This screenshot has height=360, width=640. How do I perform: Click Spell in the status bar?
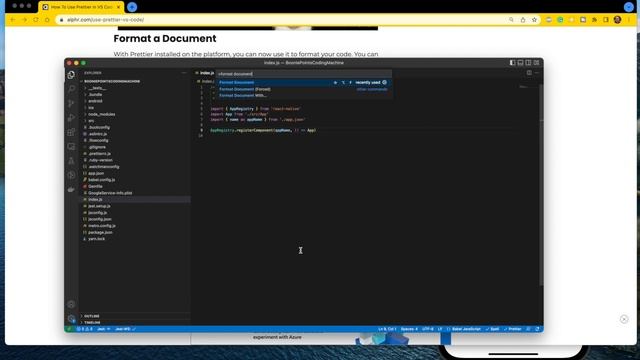click(492, 329)
